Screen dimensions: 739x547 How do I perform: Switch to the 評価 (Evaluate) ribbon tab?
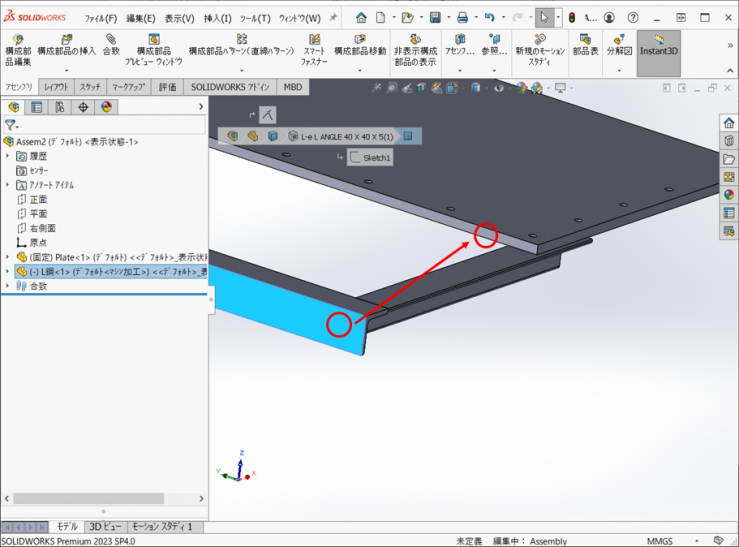(x=167, y=87)
